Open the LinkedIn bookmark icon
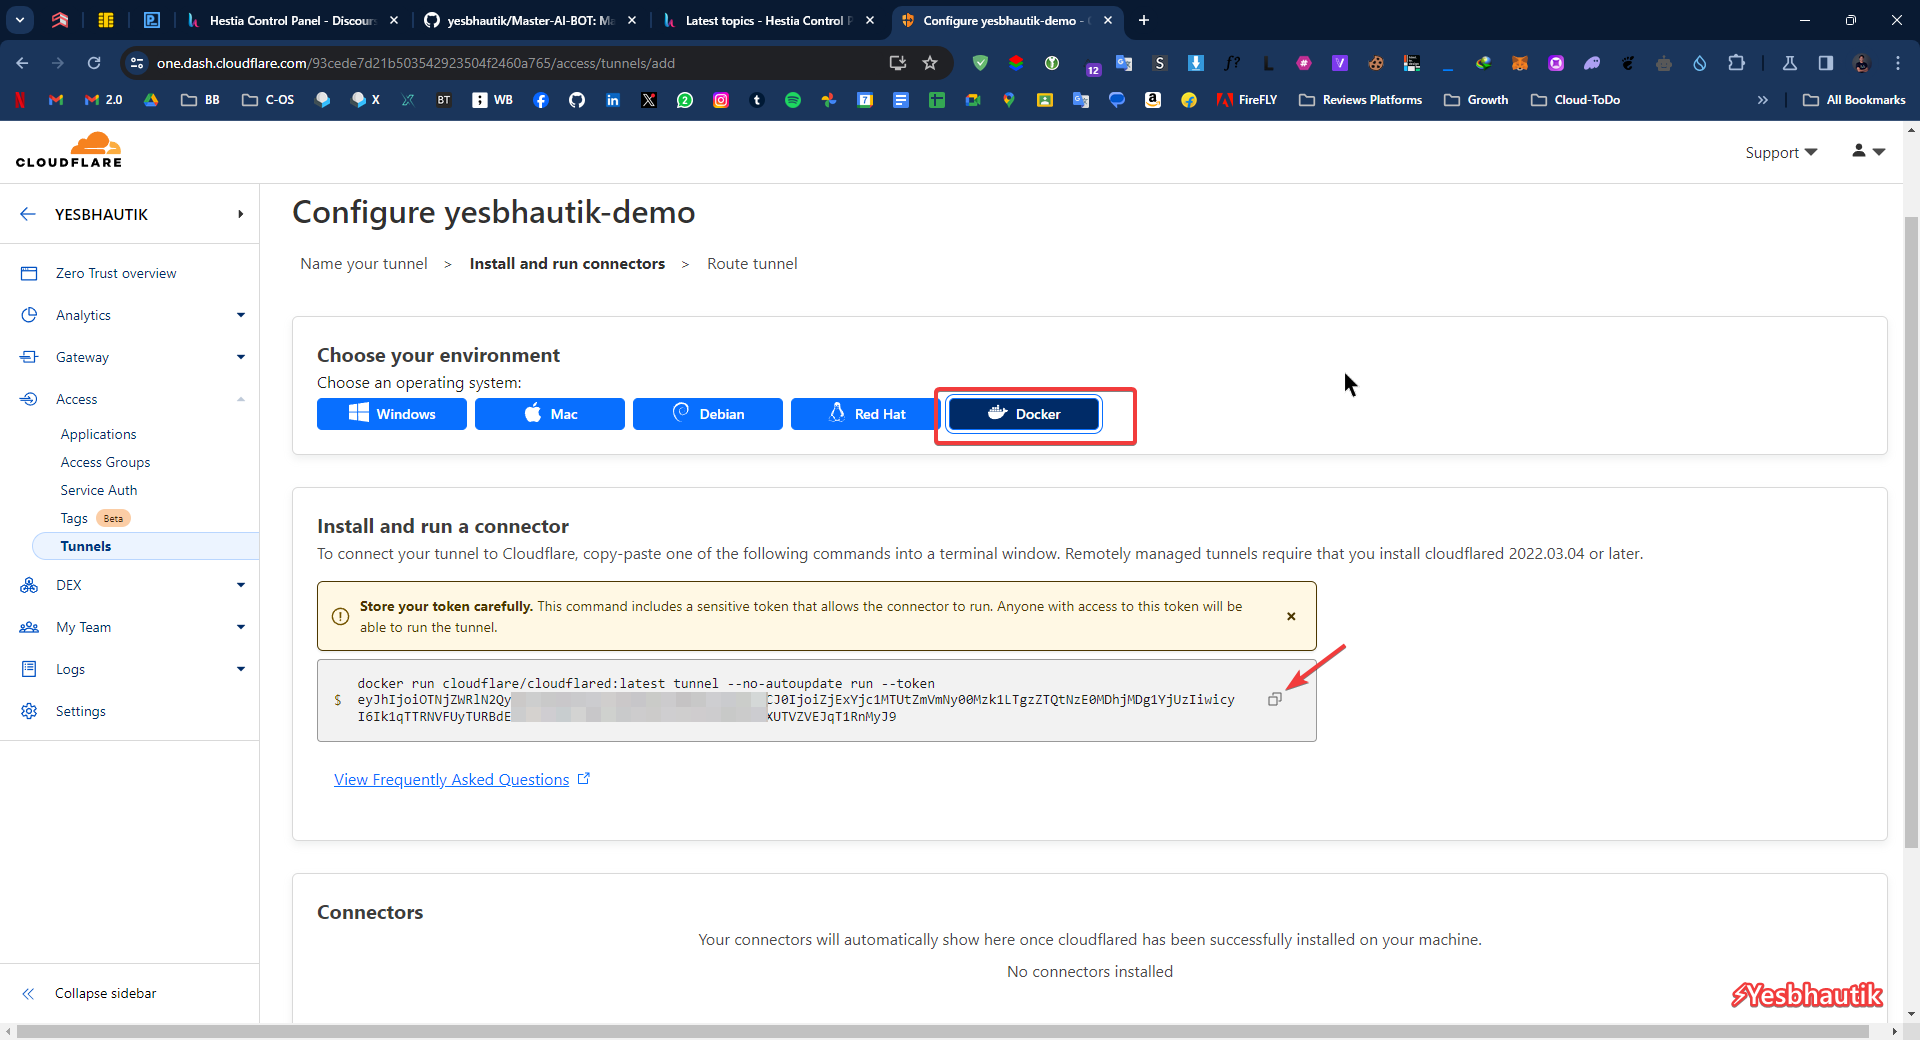 click(x=613, y=100)
